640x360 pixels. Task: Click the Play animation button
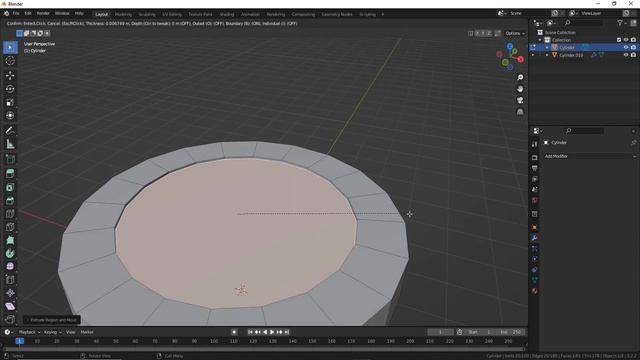272,332
